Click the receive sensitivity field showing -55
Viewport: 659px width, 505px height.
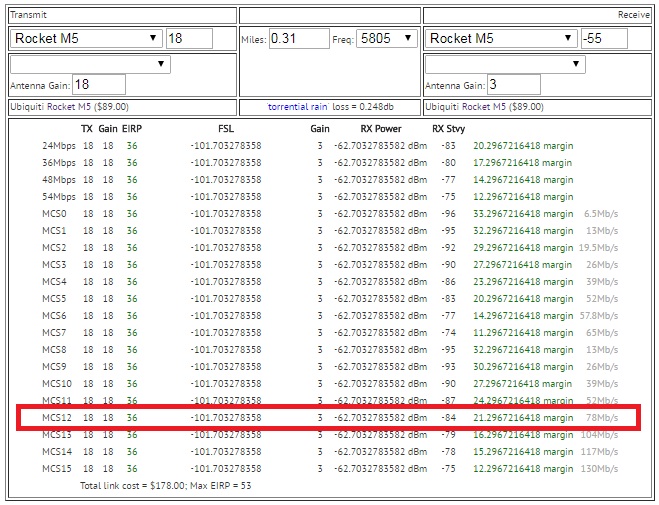604,39
